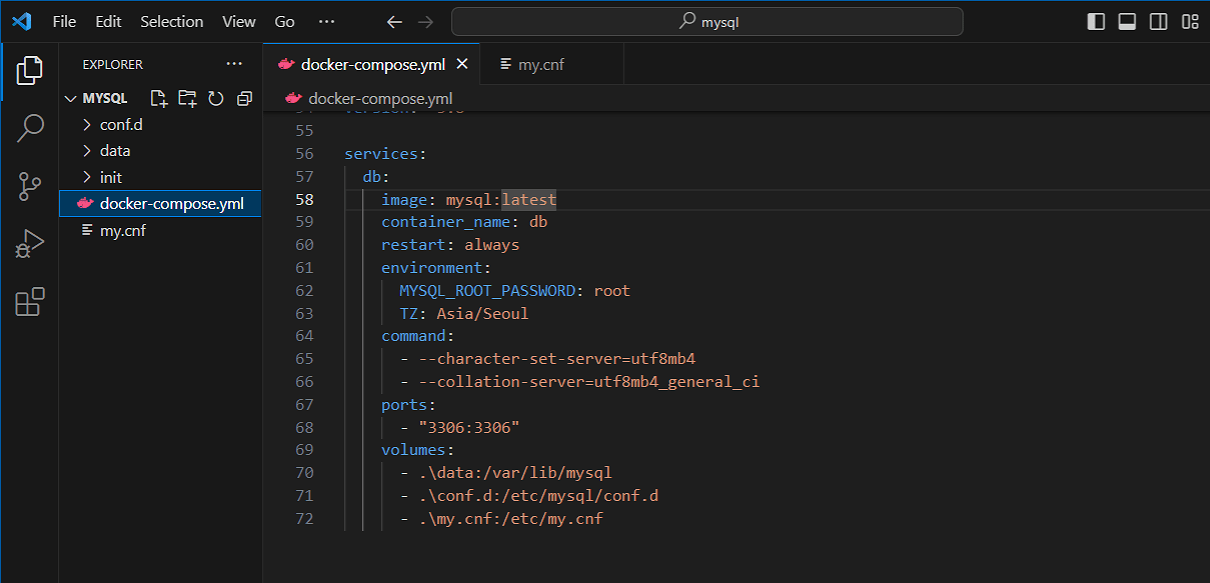This screenshot has height=583, width=1210.
Task: Click the New Folder icon in Explorer
Action: pyautogui.click(x=187, y=98)
